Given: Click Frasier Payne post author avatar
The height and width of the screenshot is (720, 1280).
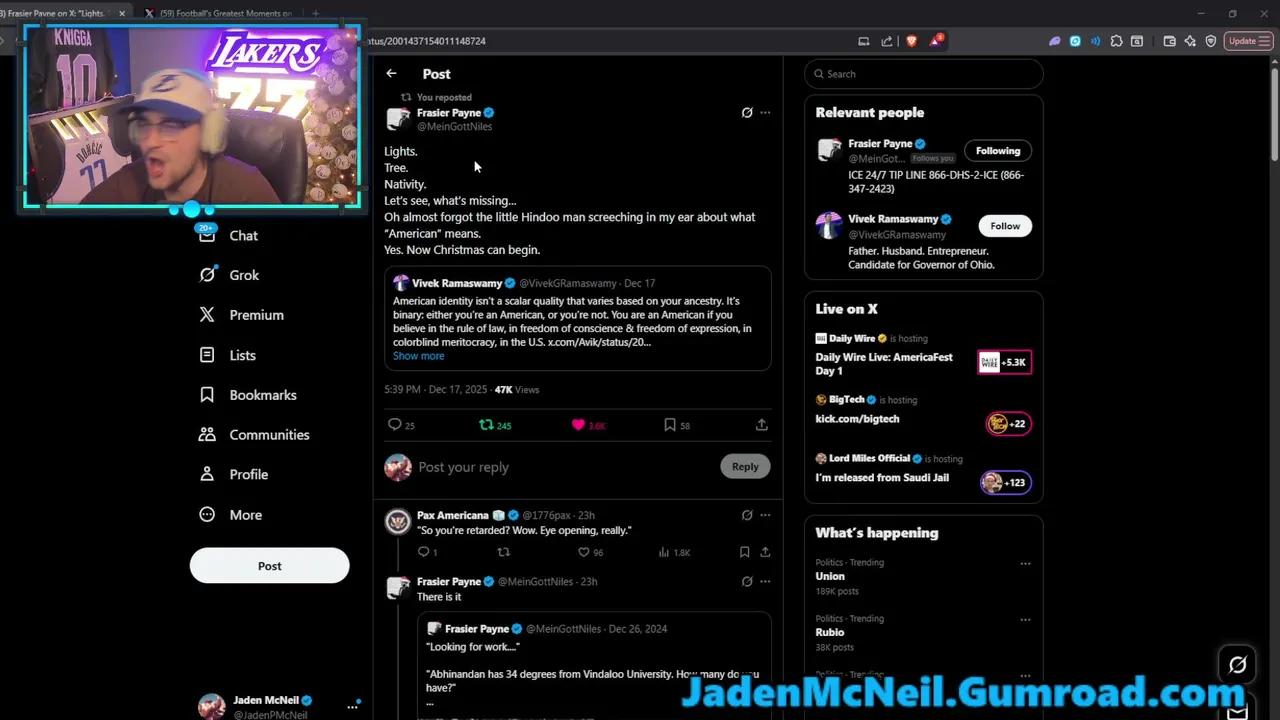Looking at the screenshot, I should pyautogui.click(x=398, y=119).
